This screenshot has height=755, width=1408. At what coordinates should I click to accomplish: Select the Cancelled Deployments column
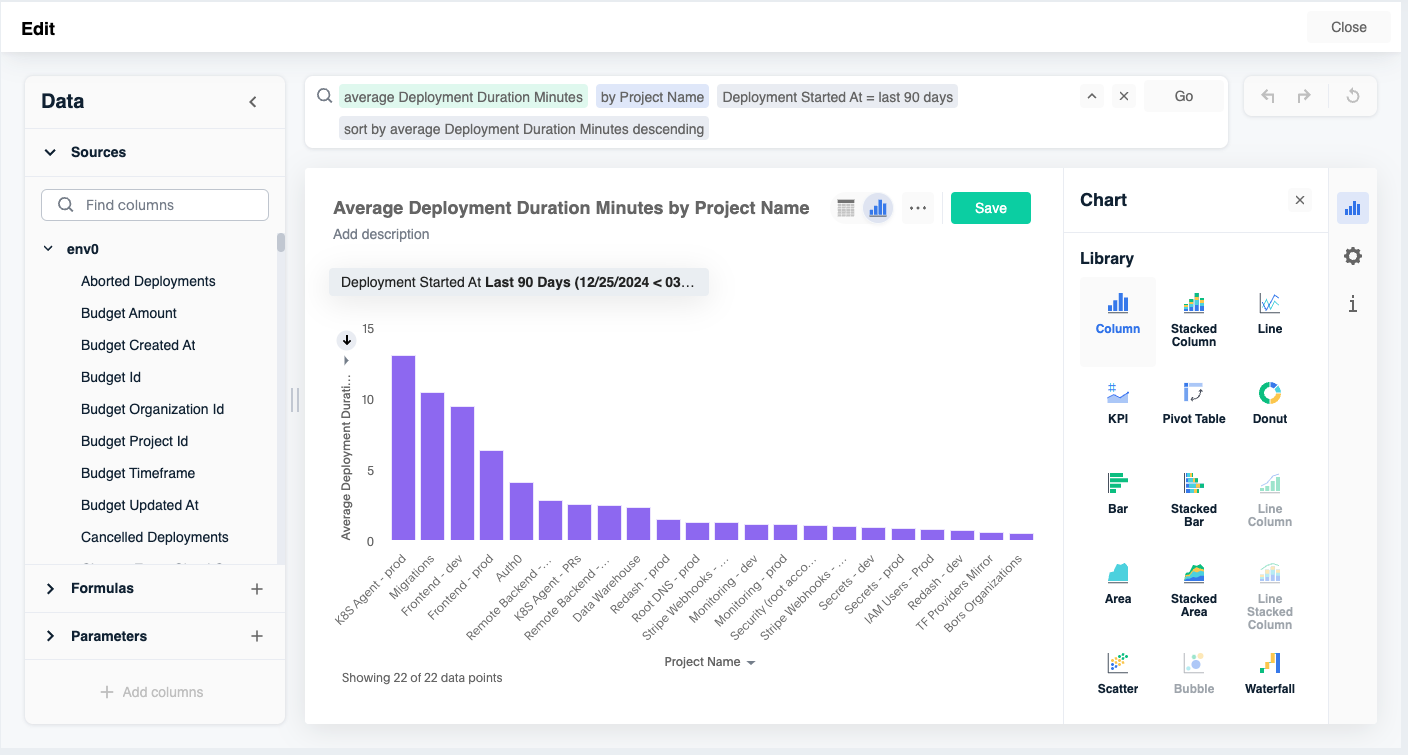(155, 537)
